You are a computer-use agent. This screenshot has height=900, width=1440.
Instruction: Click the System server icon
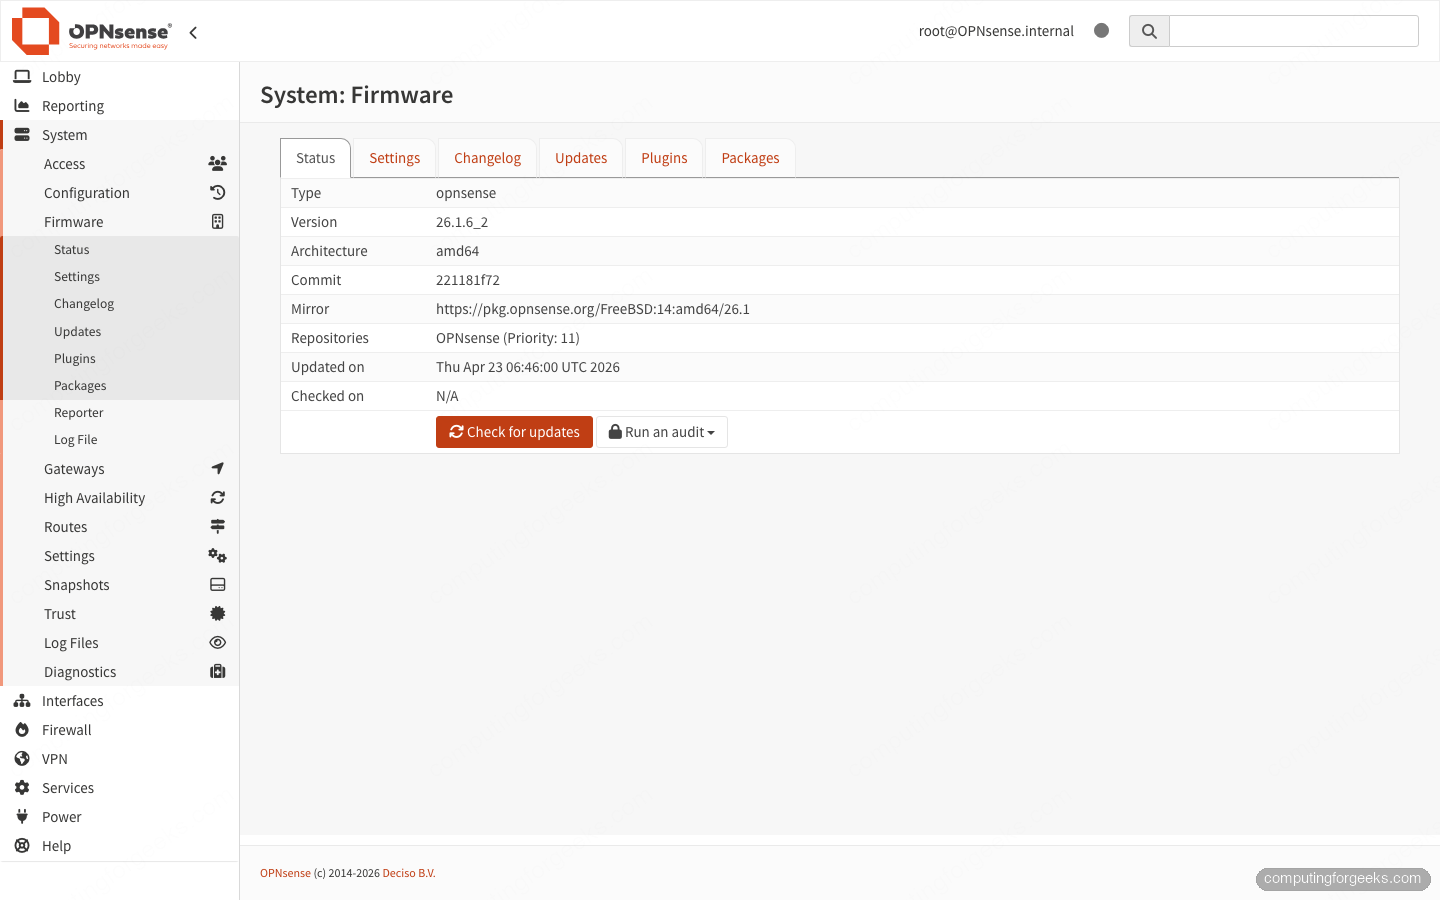pos(22,135)
